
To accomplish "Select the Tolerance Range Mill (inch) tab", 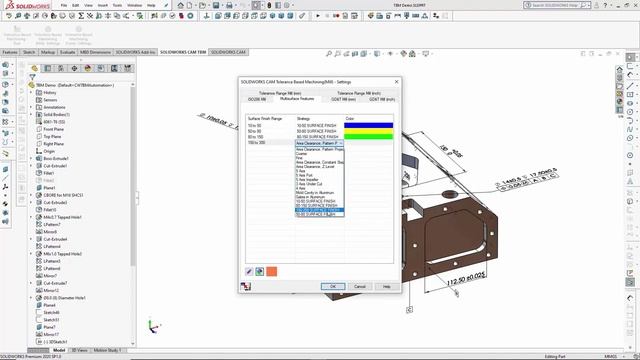I will pos(359,93).
